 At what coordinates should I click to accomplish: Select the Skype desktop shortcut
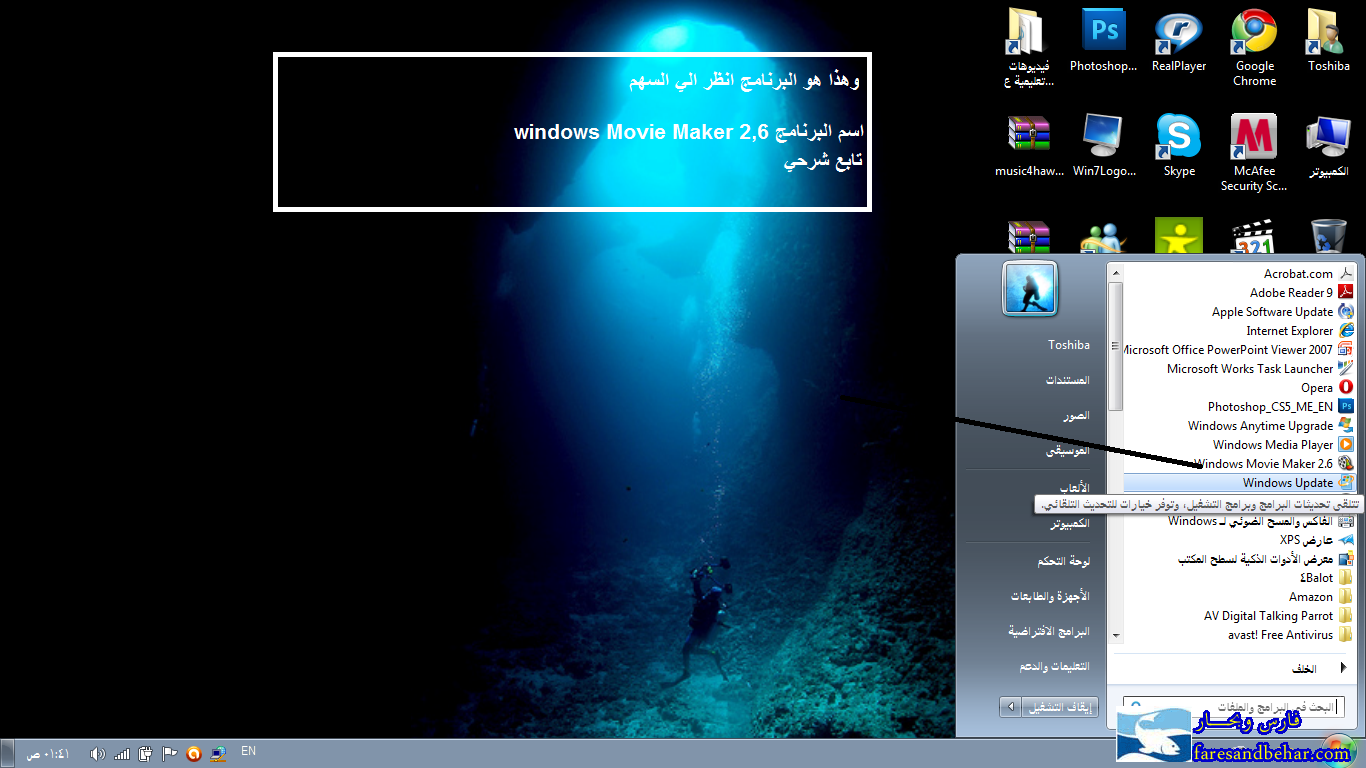tap(1179, 145)
